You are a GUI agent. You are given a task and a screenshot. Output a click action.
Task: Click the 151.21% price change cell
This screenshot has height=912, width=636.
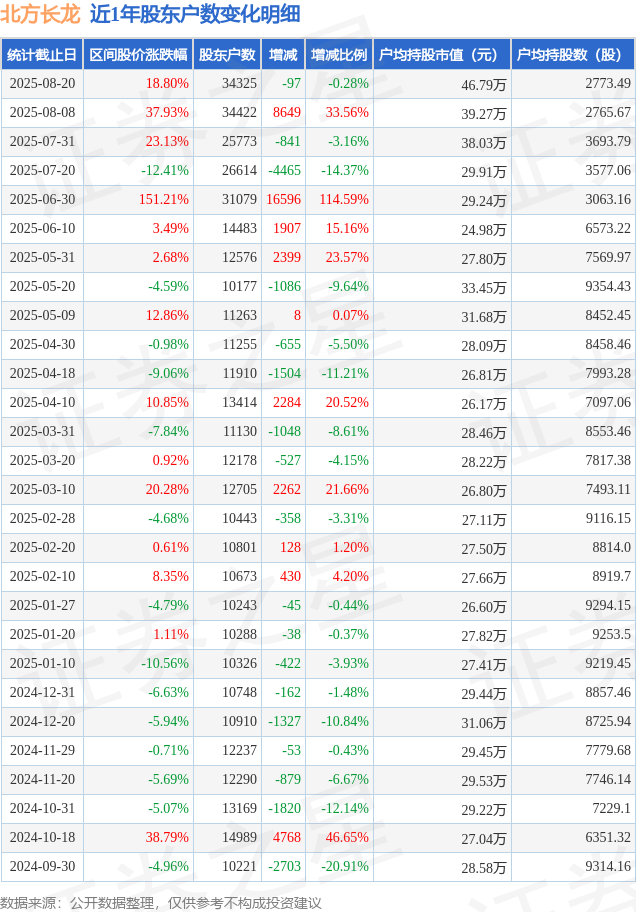tap(164, 200)
